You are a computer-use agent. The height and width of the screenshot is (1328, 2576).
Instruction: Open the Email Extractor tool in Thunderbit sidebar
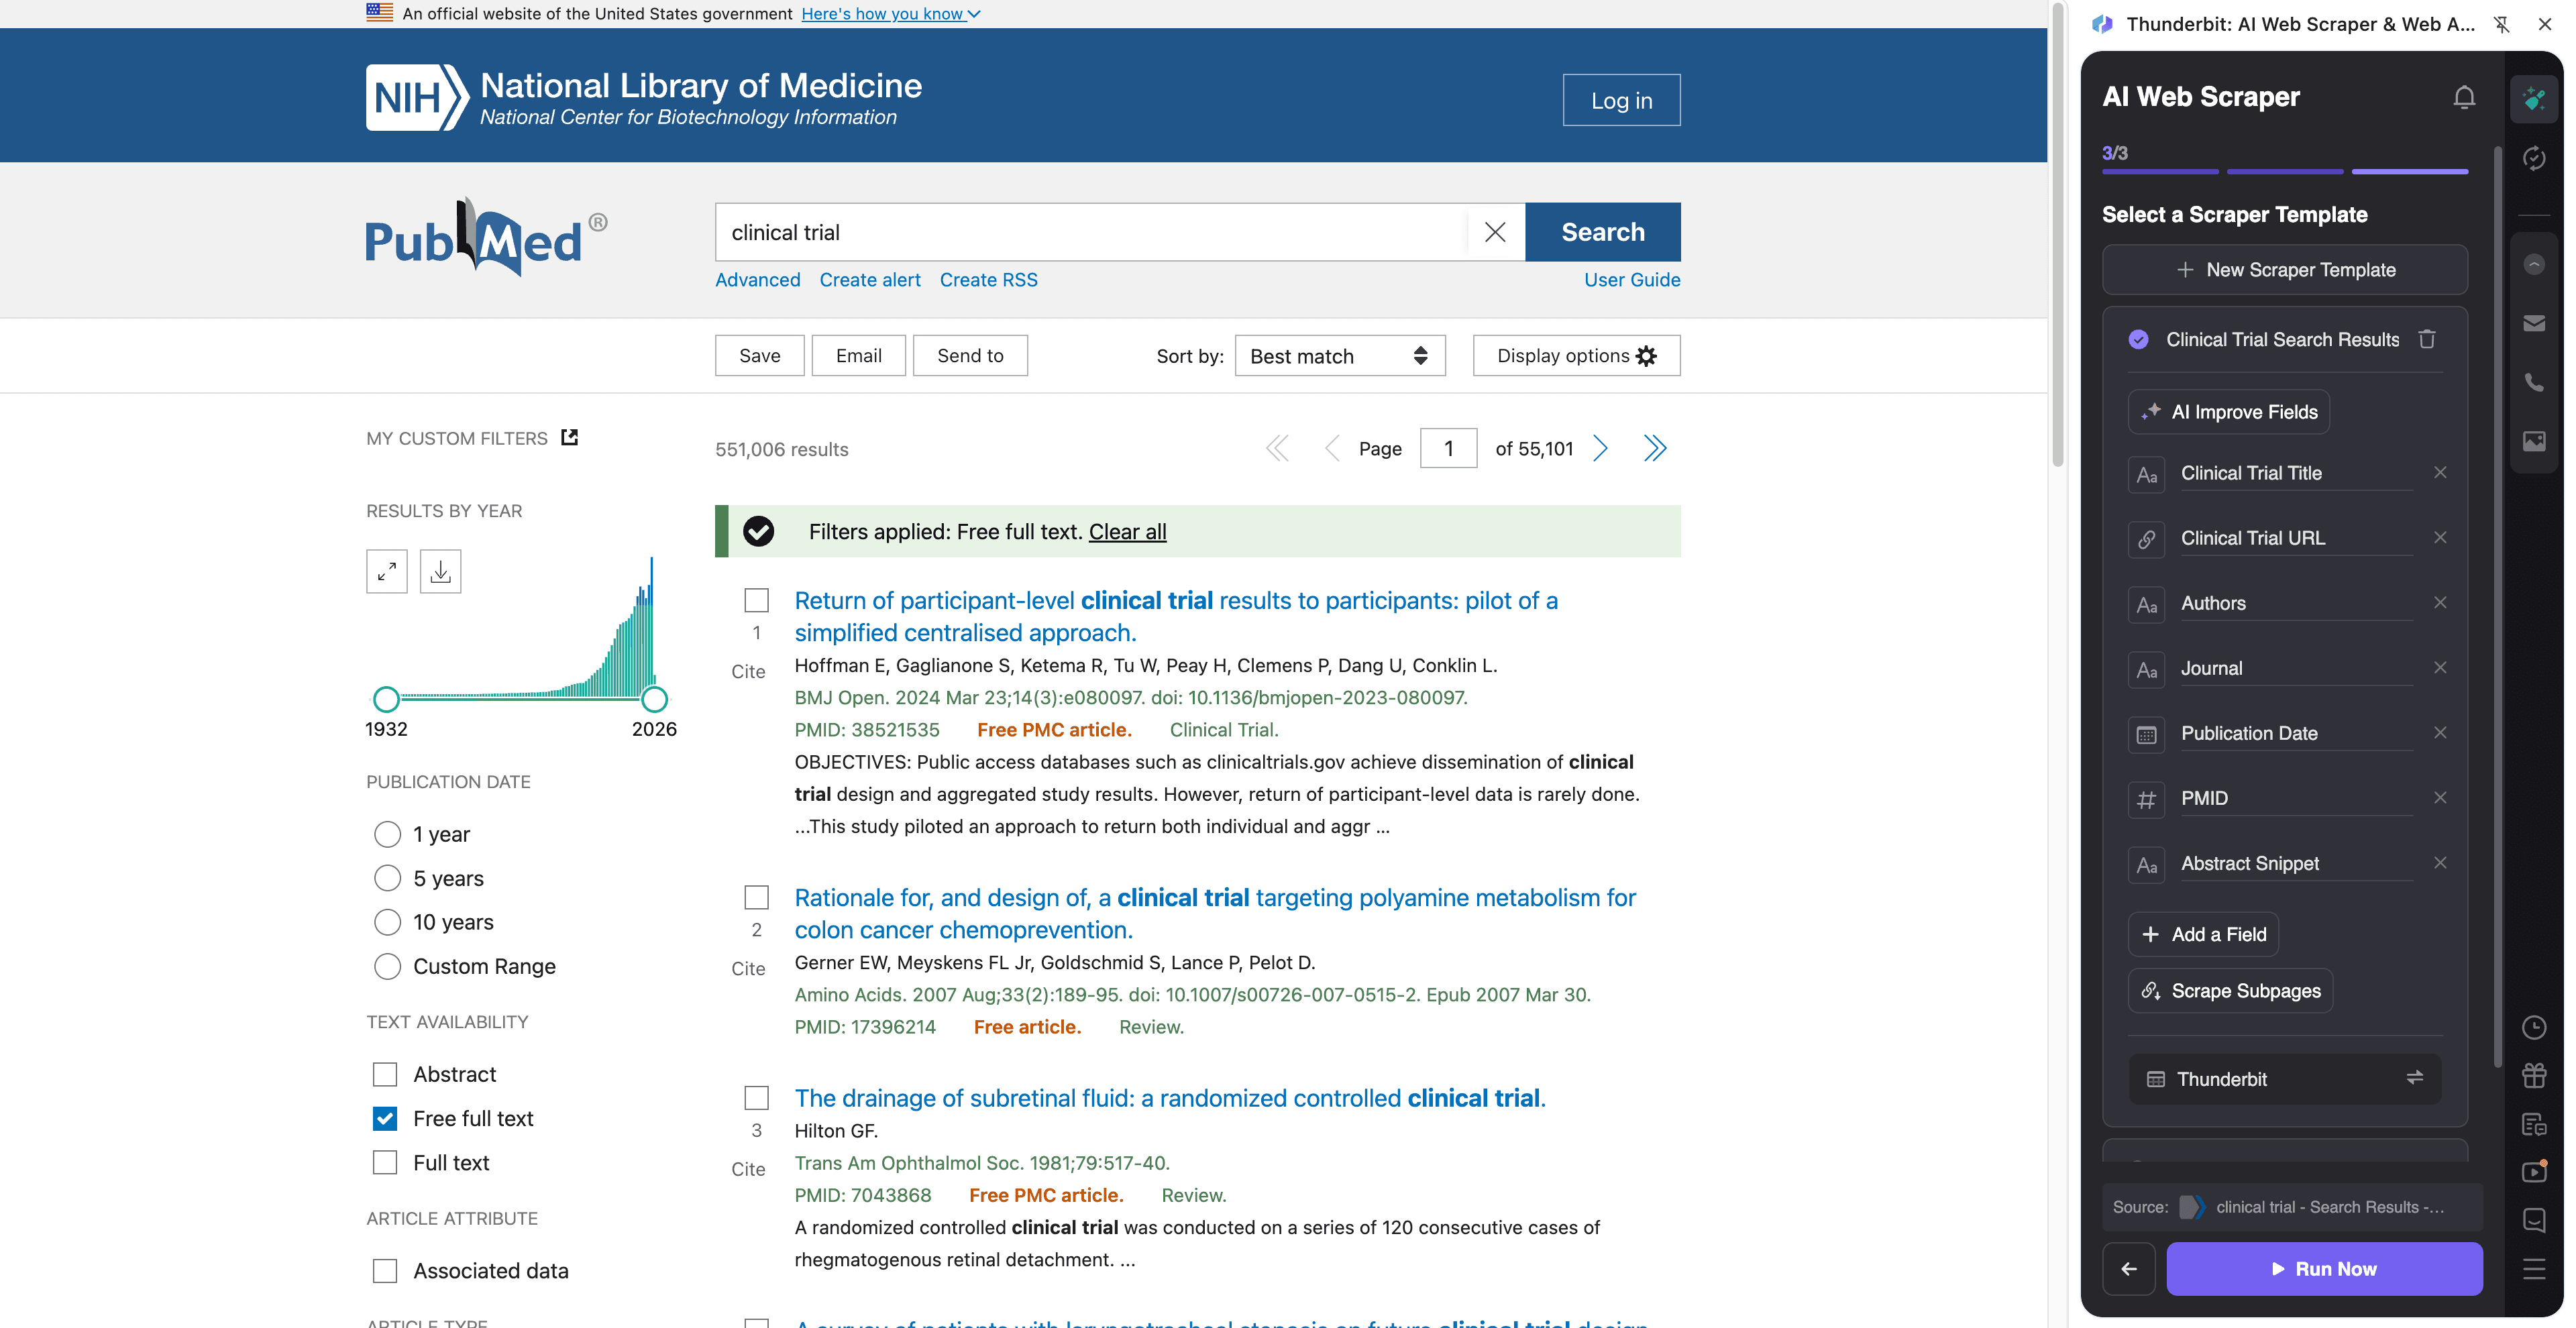pos(2534,322)
